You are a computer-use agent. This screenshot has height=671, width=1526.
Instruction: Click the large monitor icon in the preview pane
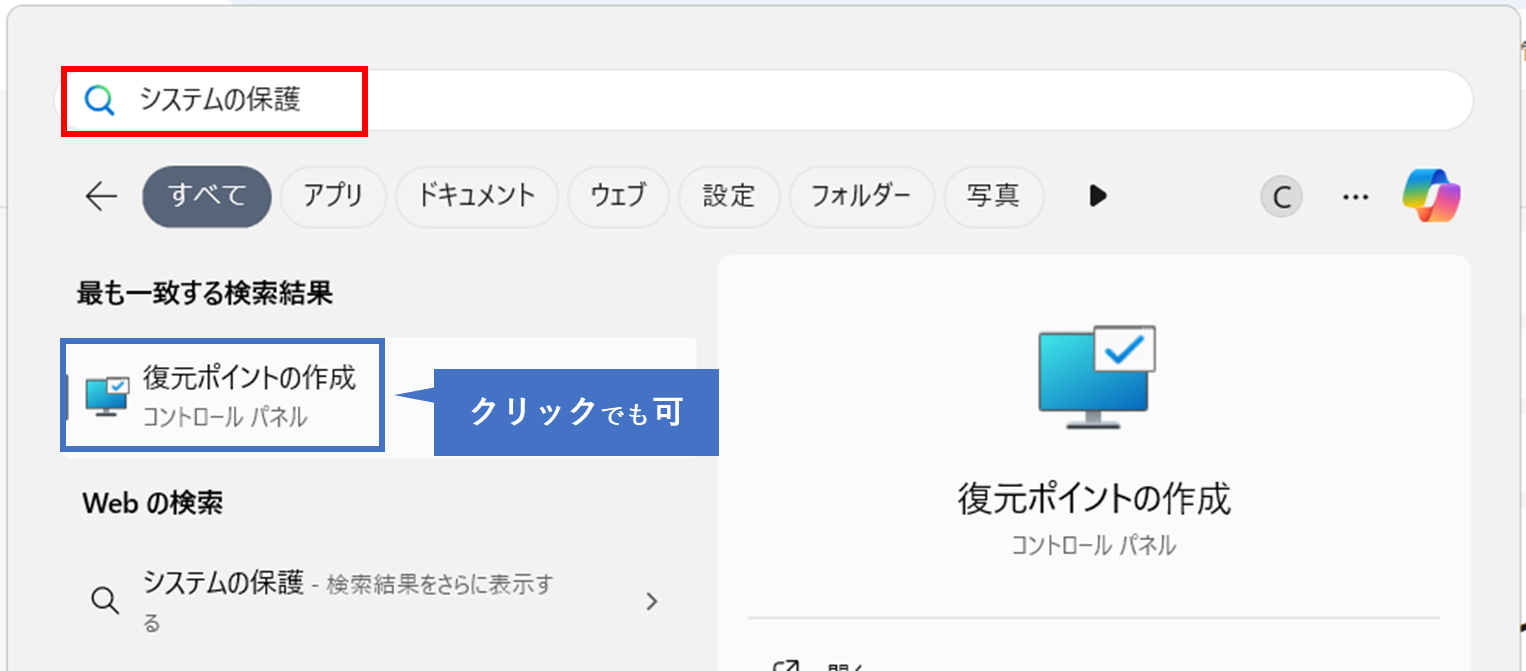(x=1096, y=378)
